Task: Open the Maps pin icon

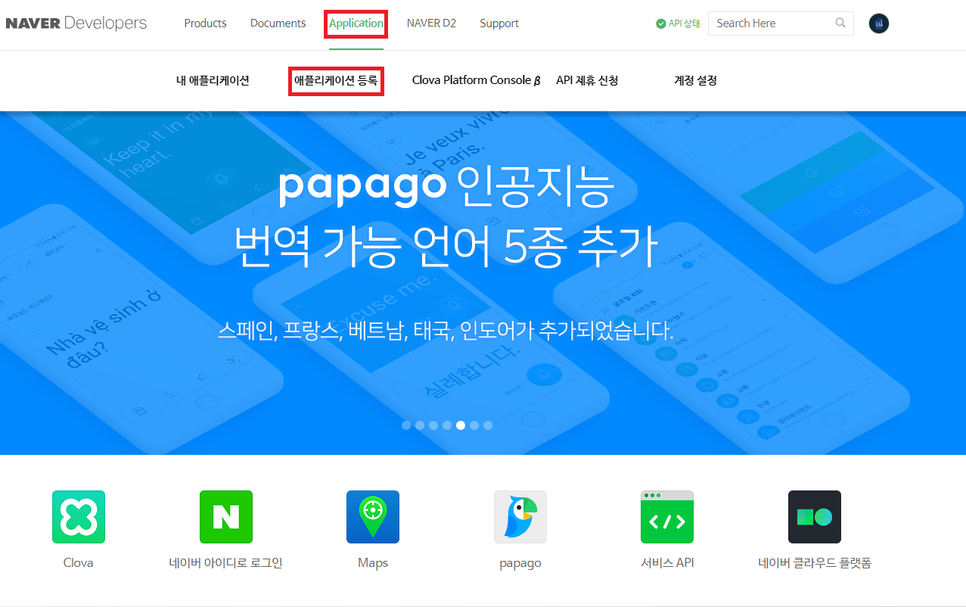Action: click(x=373, y=516)
